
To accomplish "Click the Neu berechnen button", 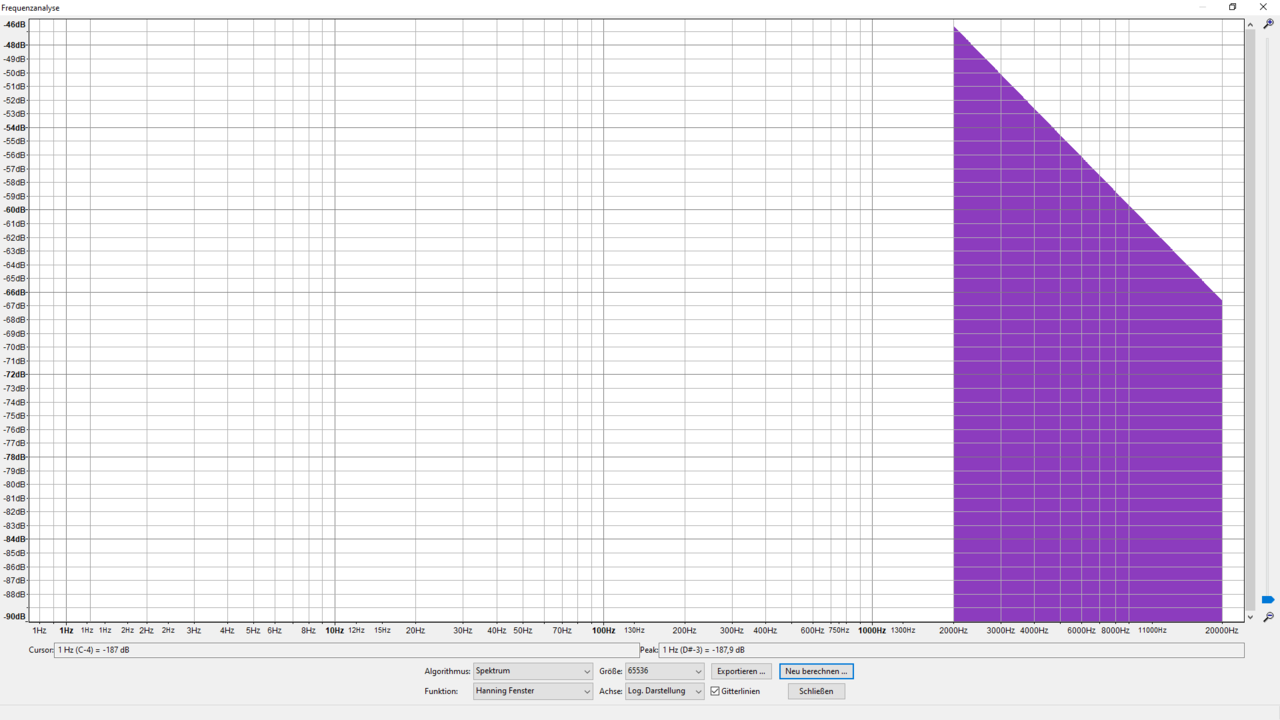I will click(816, 671).
